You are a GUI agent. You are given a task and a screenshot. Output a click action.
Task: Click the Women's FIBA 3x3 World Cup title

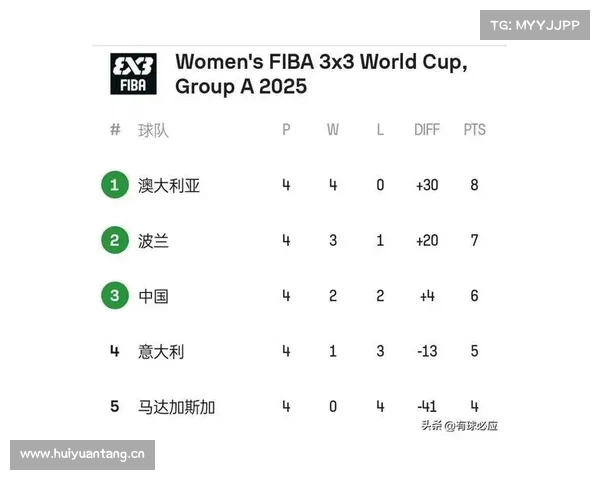[x=321, y=73]
